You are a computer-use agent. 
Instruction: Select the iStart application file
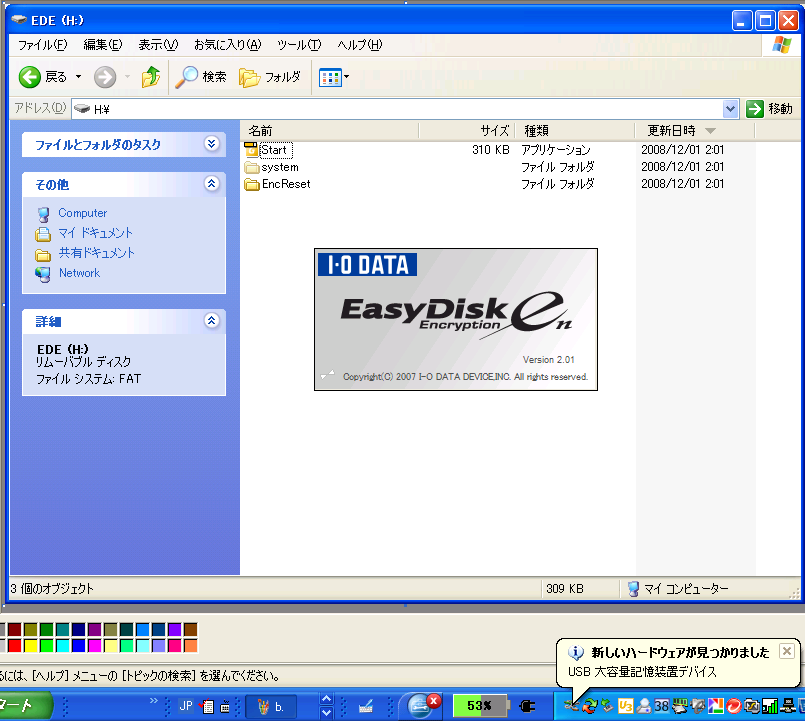(273, 150)
